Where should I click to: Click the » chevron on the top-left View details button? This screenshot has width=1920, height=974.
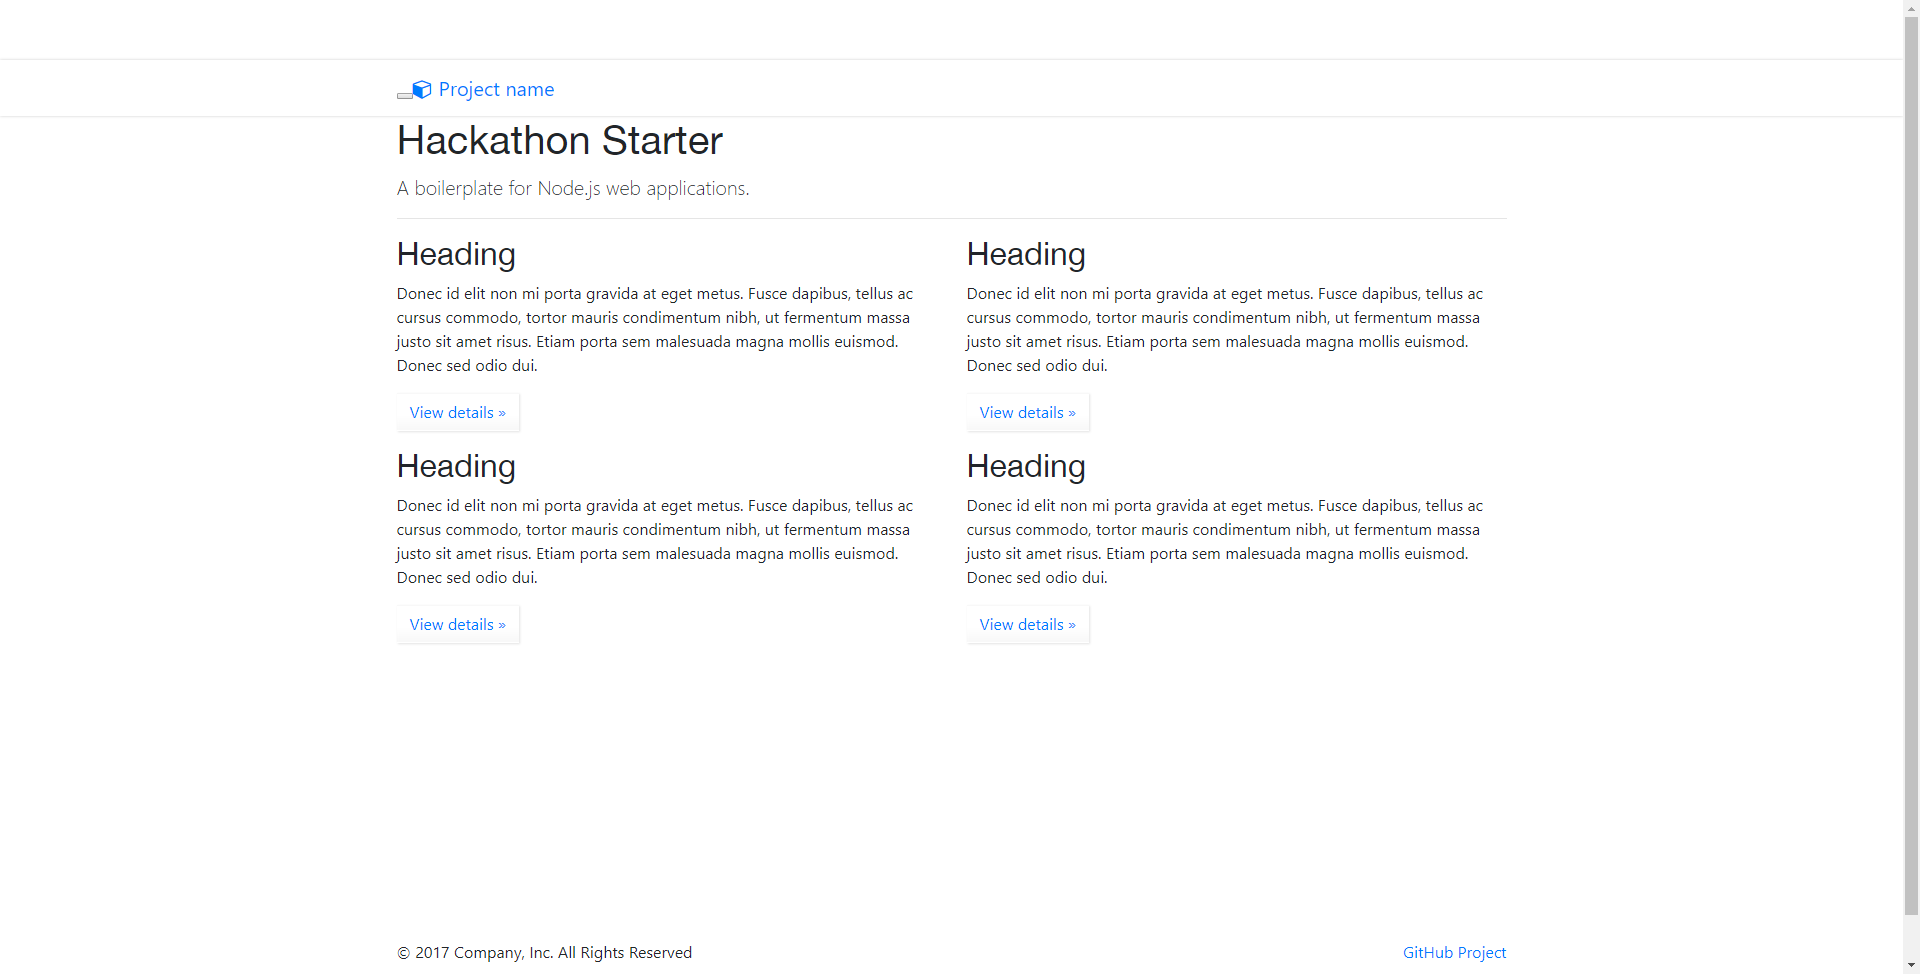[500, 412]
